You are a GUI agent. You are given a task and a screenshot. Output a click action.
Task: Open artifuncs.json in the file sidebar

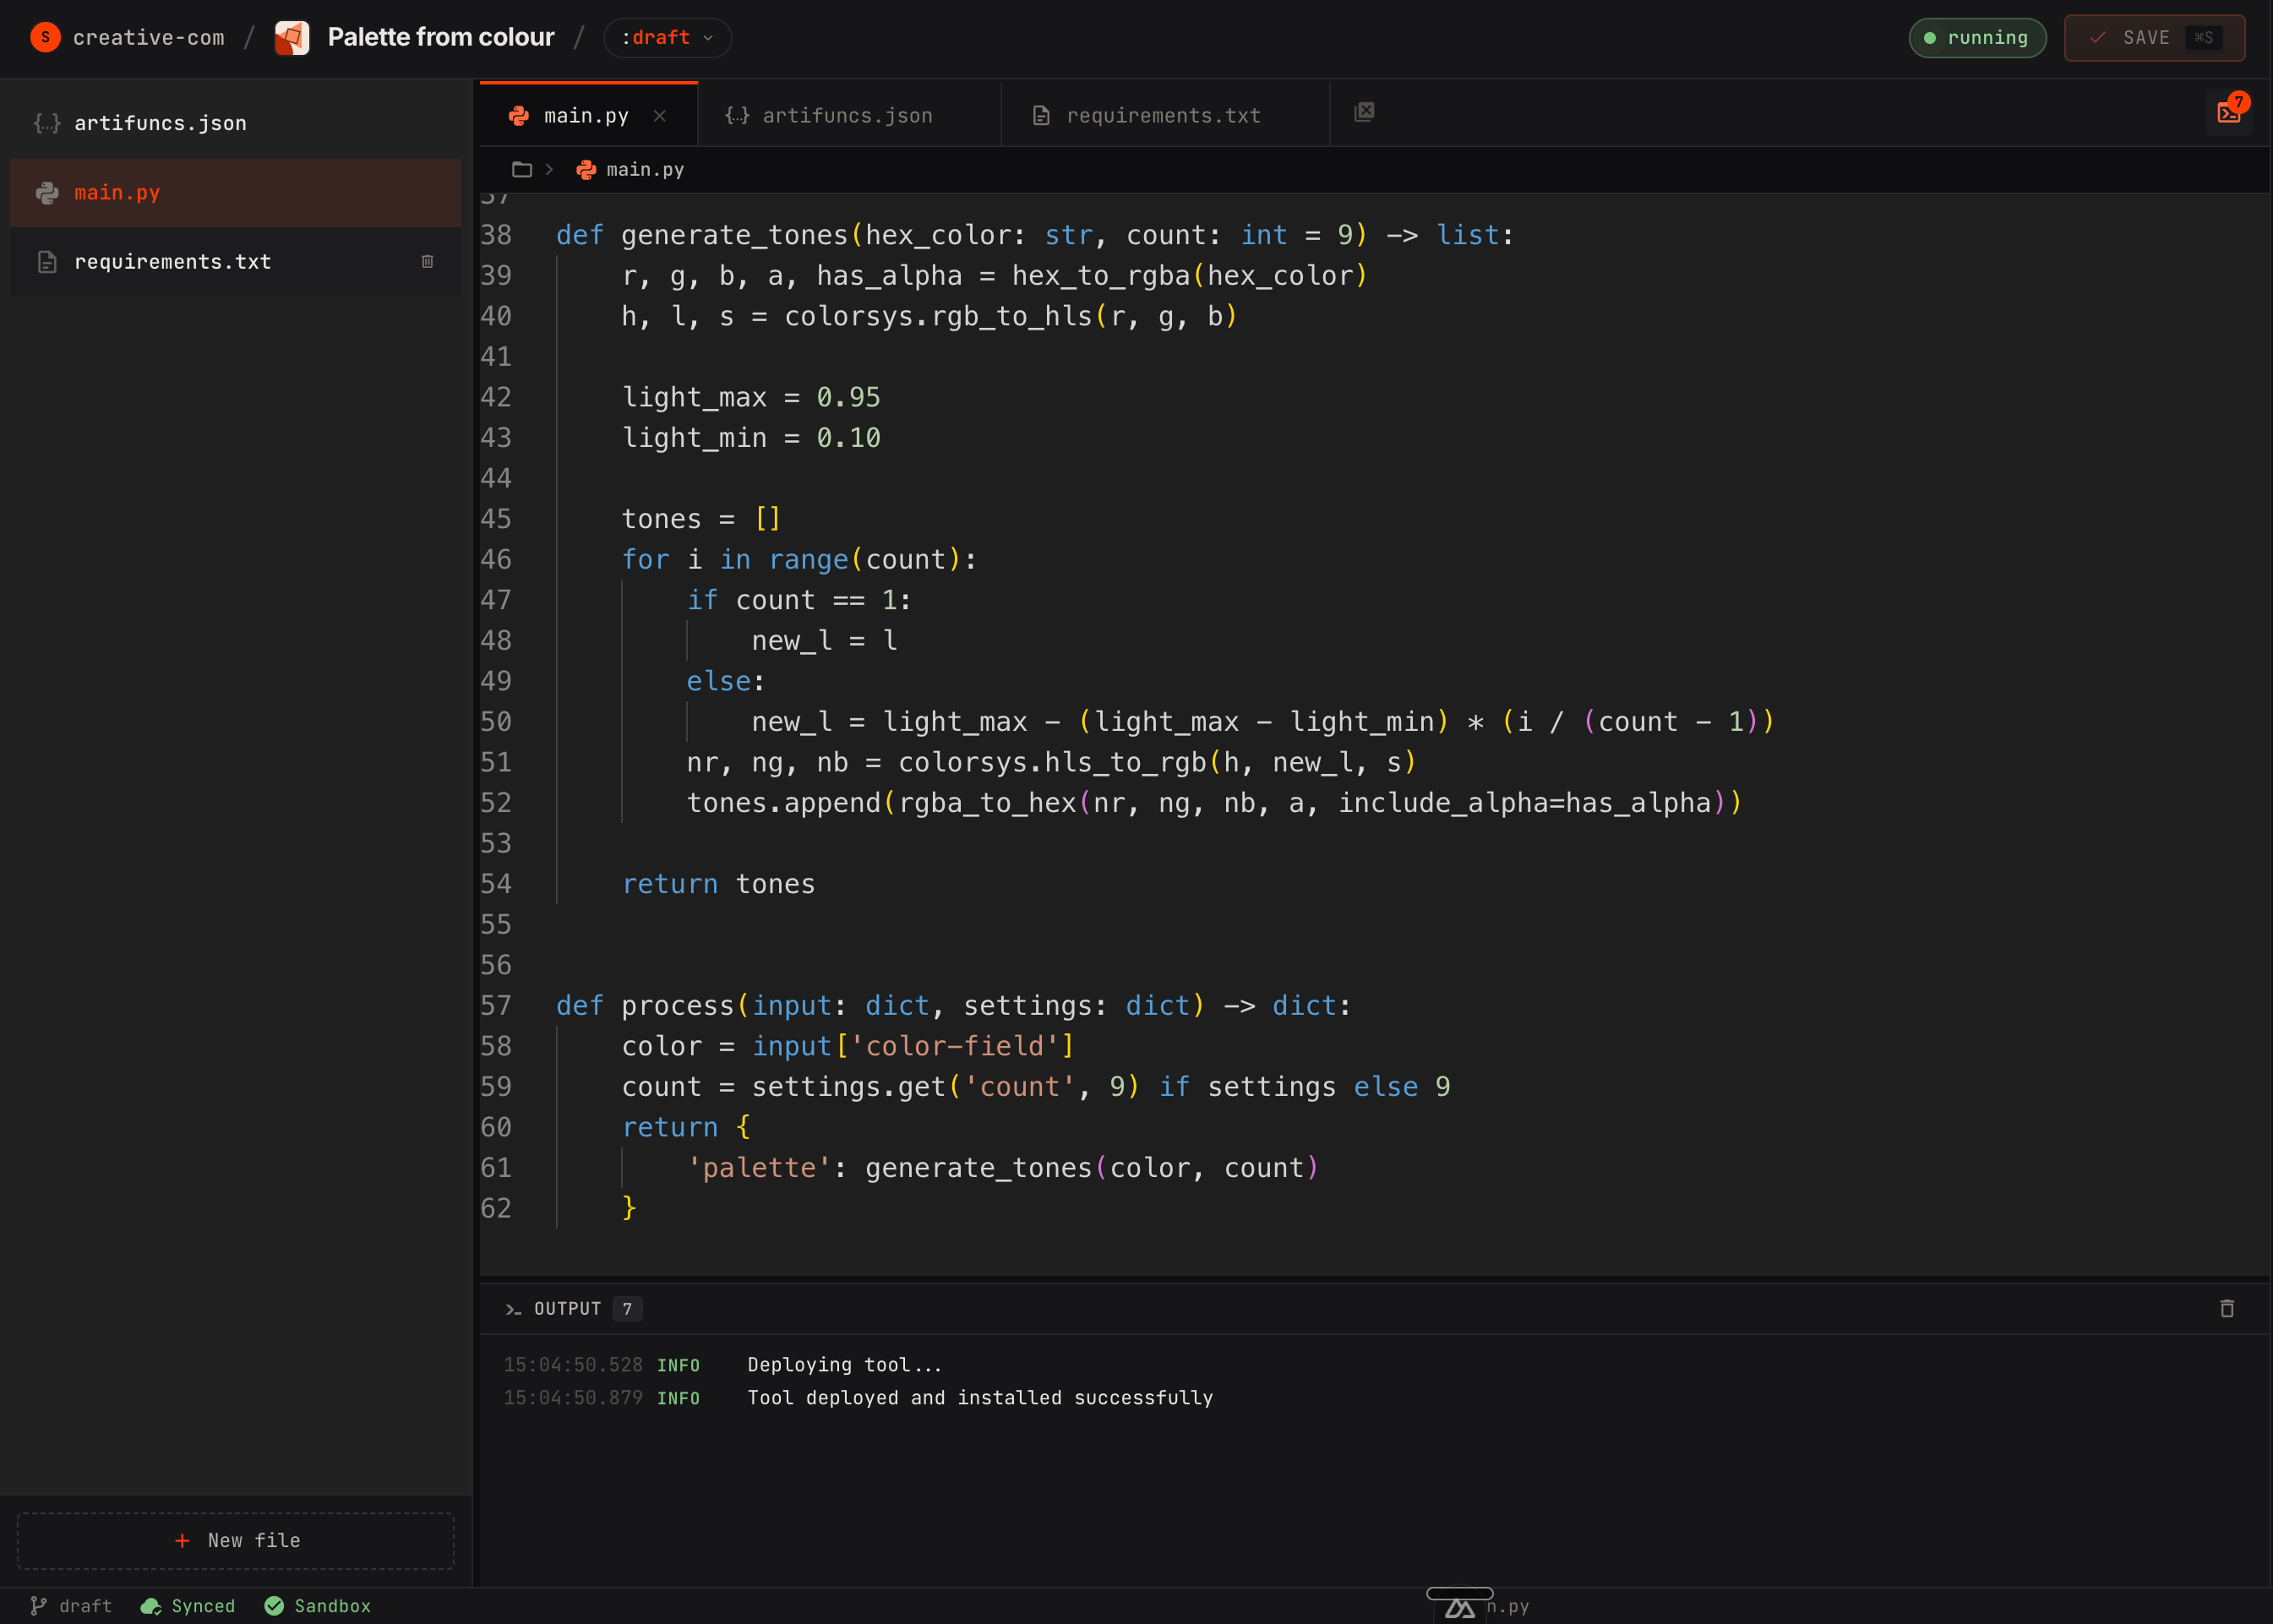point(235,123)
